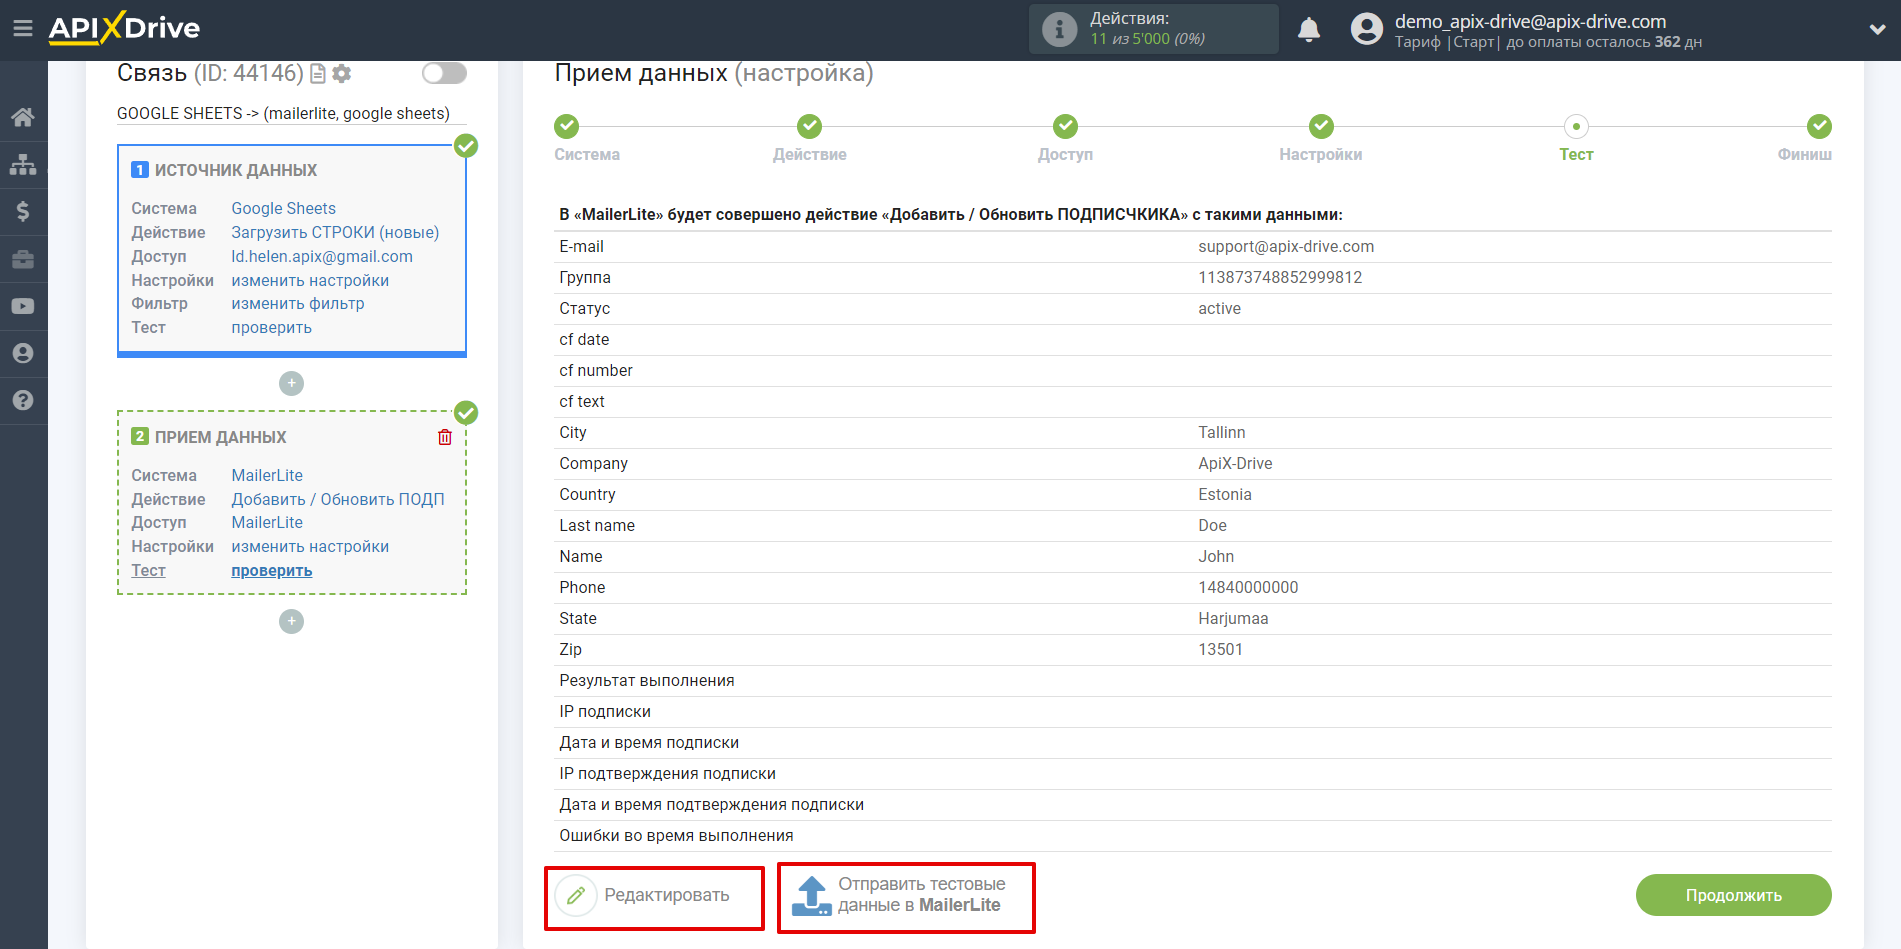Click the Продолжить button
Viewport: 1901px width, 949px height.
[1733, 895]
